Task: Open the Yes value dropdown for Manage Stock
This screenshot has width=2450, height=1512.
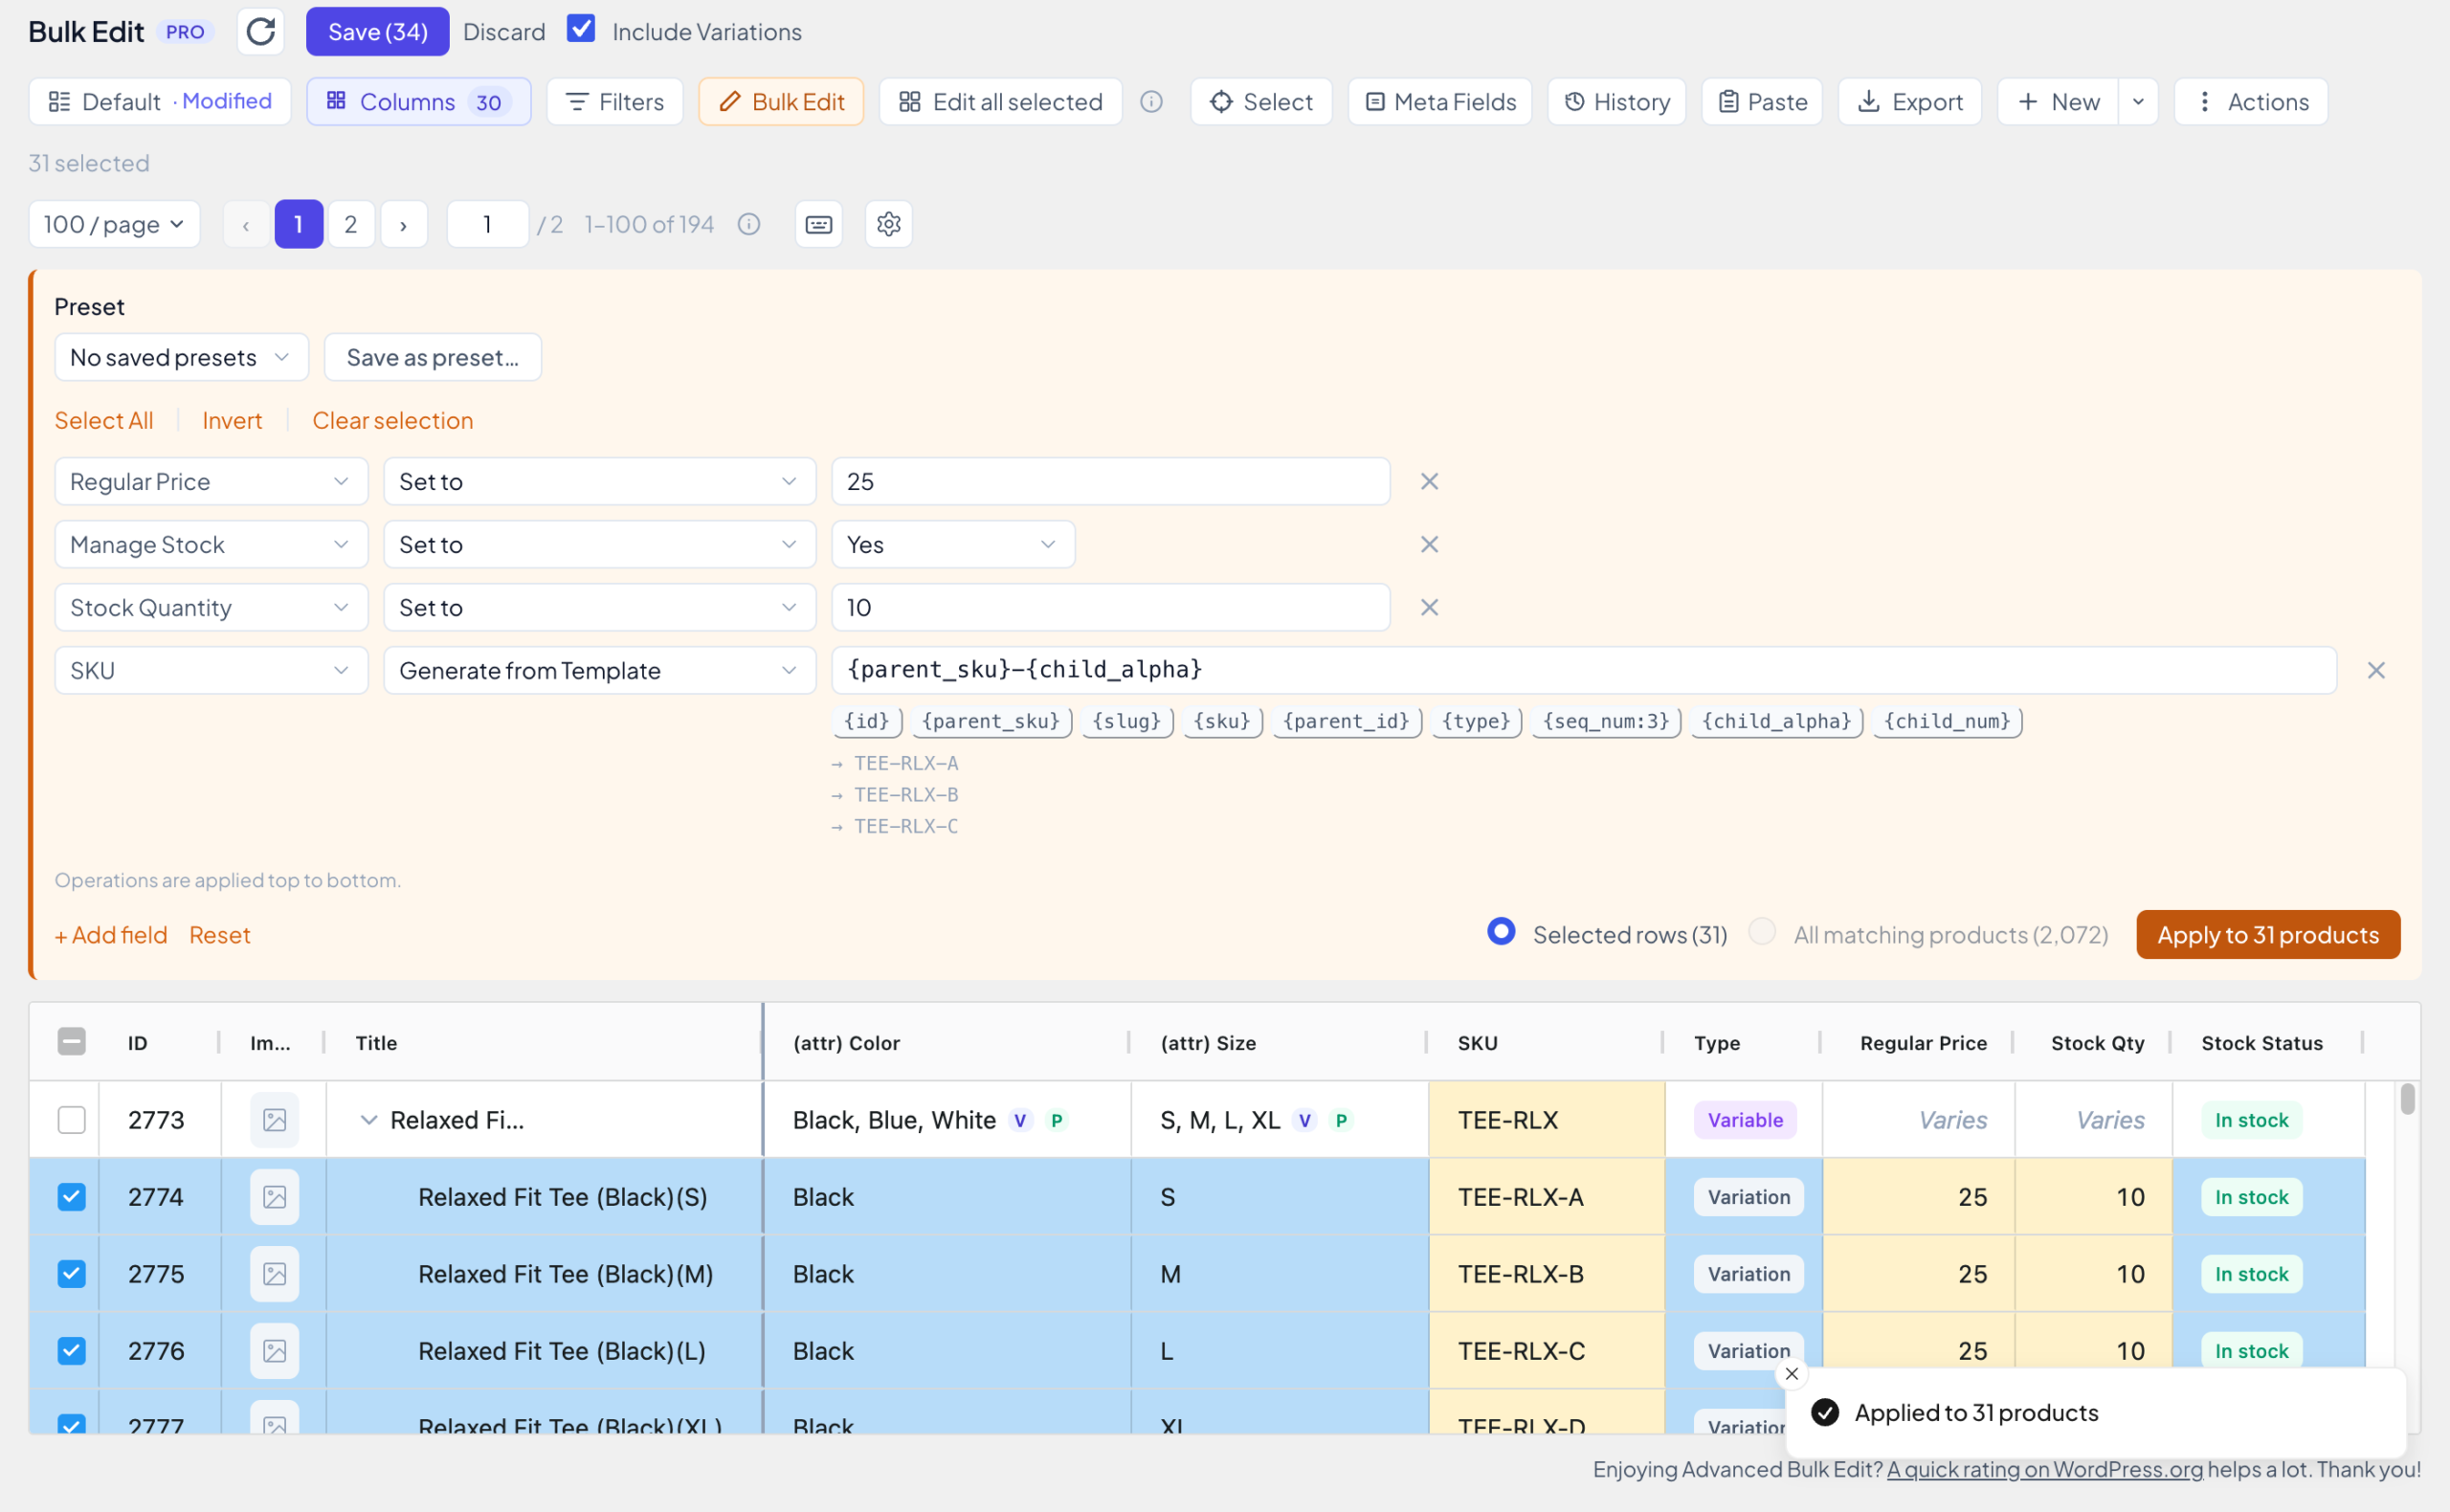Action: (x=953, y=545)
